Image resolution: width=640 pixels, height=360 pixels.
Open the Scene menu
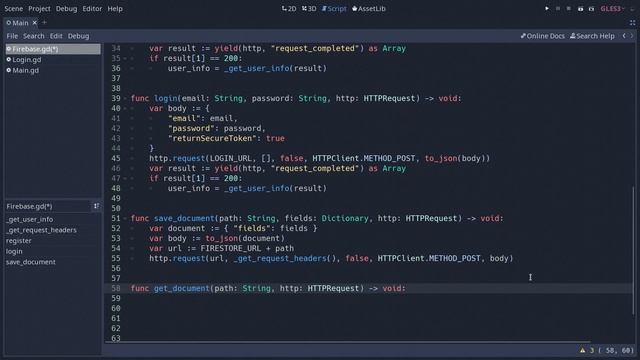point(13,9)
